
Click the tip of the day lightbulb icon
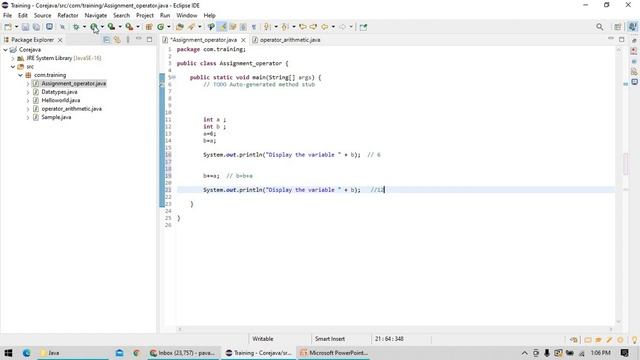point(634,340)
